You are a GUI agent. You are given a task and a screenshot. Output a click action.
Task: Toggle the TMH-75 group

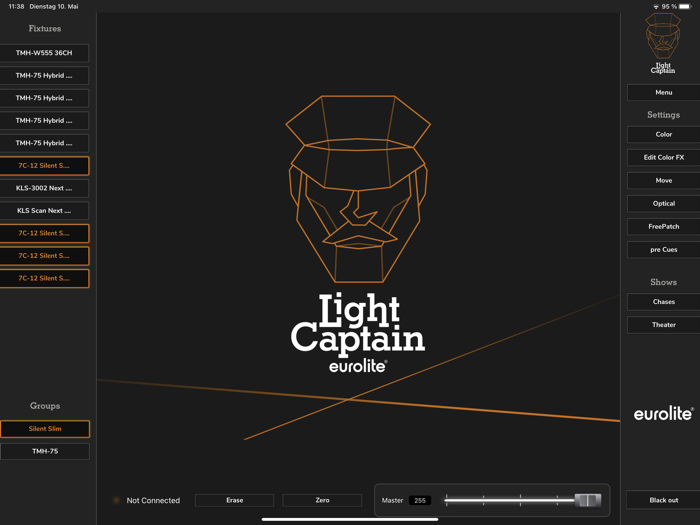click(x=45, y=451)
